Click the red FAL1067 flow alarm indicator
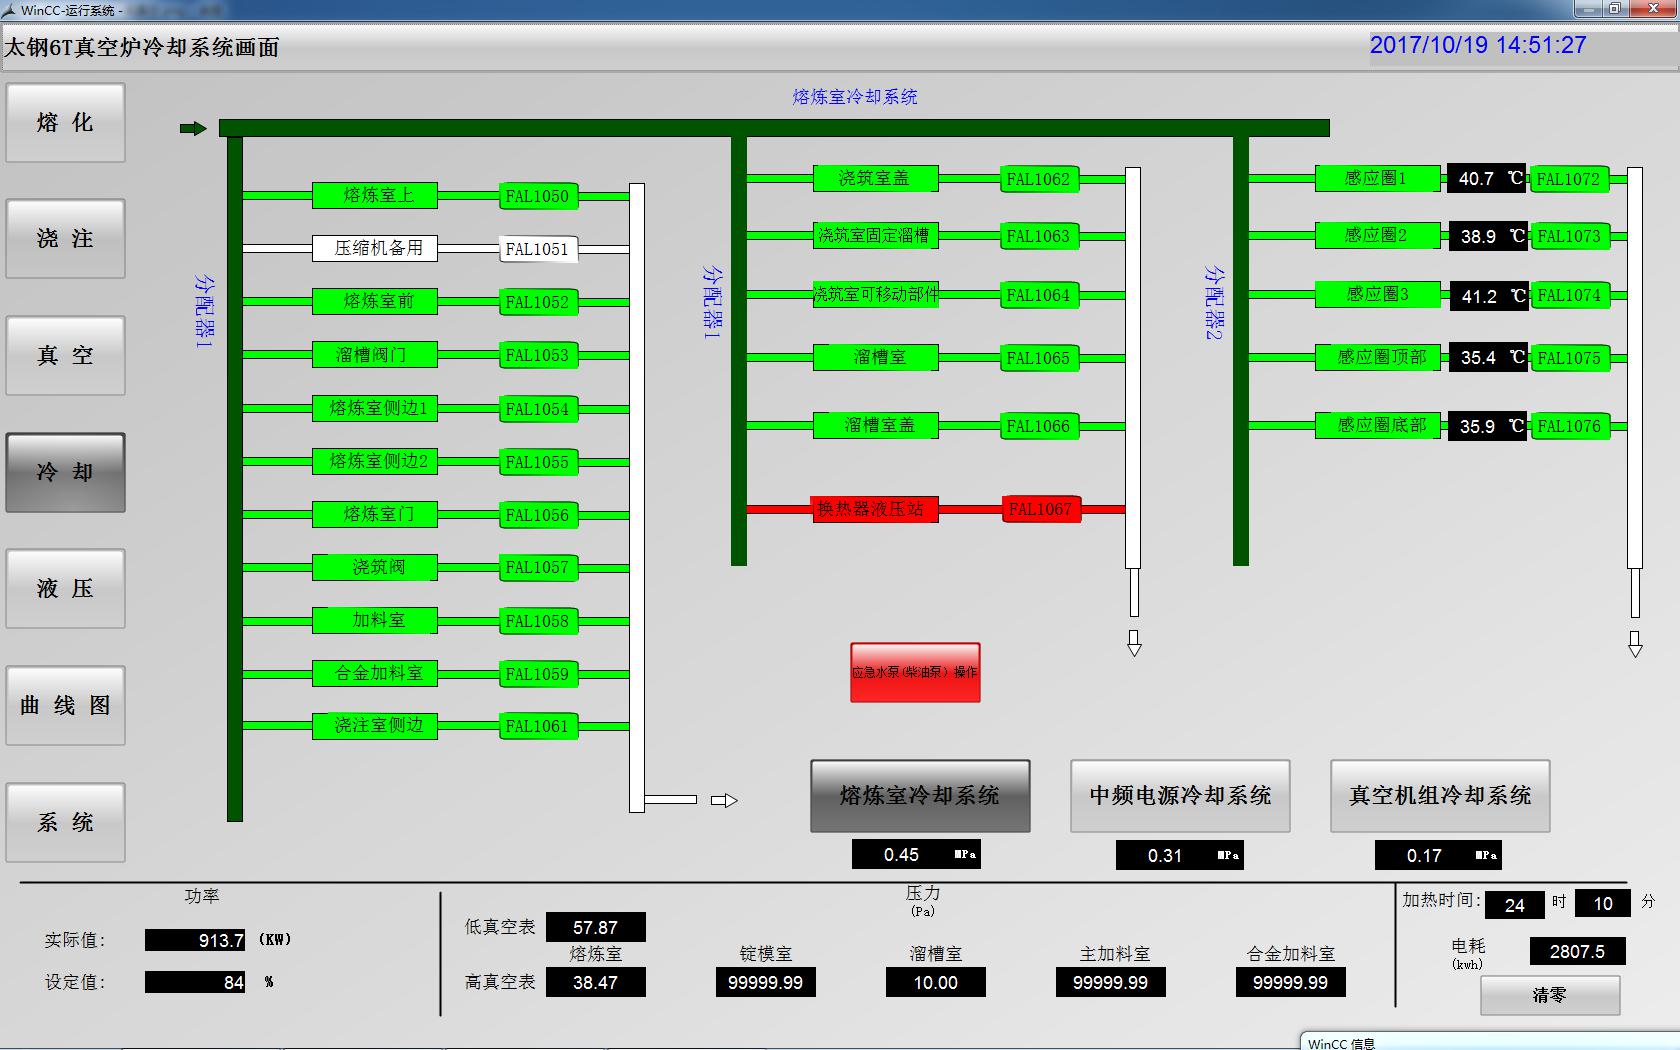This screenshot has height=1050, width=1680. coord(1040,509)
